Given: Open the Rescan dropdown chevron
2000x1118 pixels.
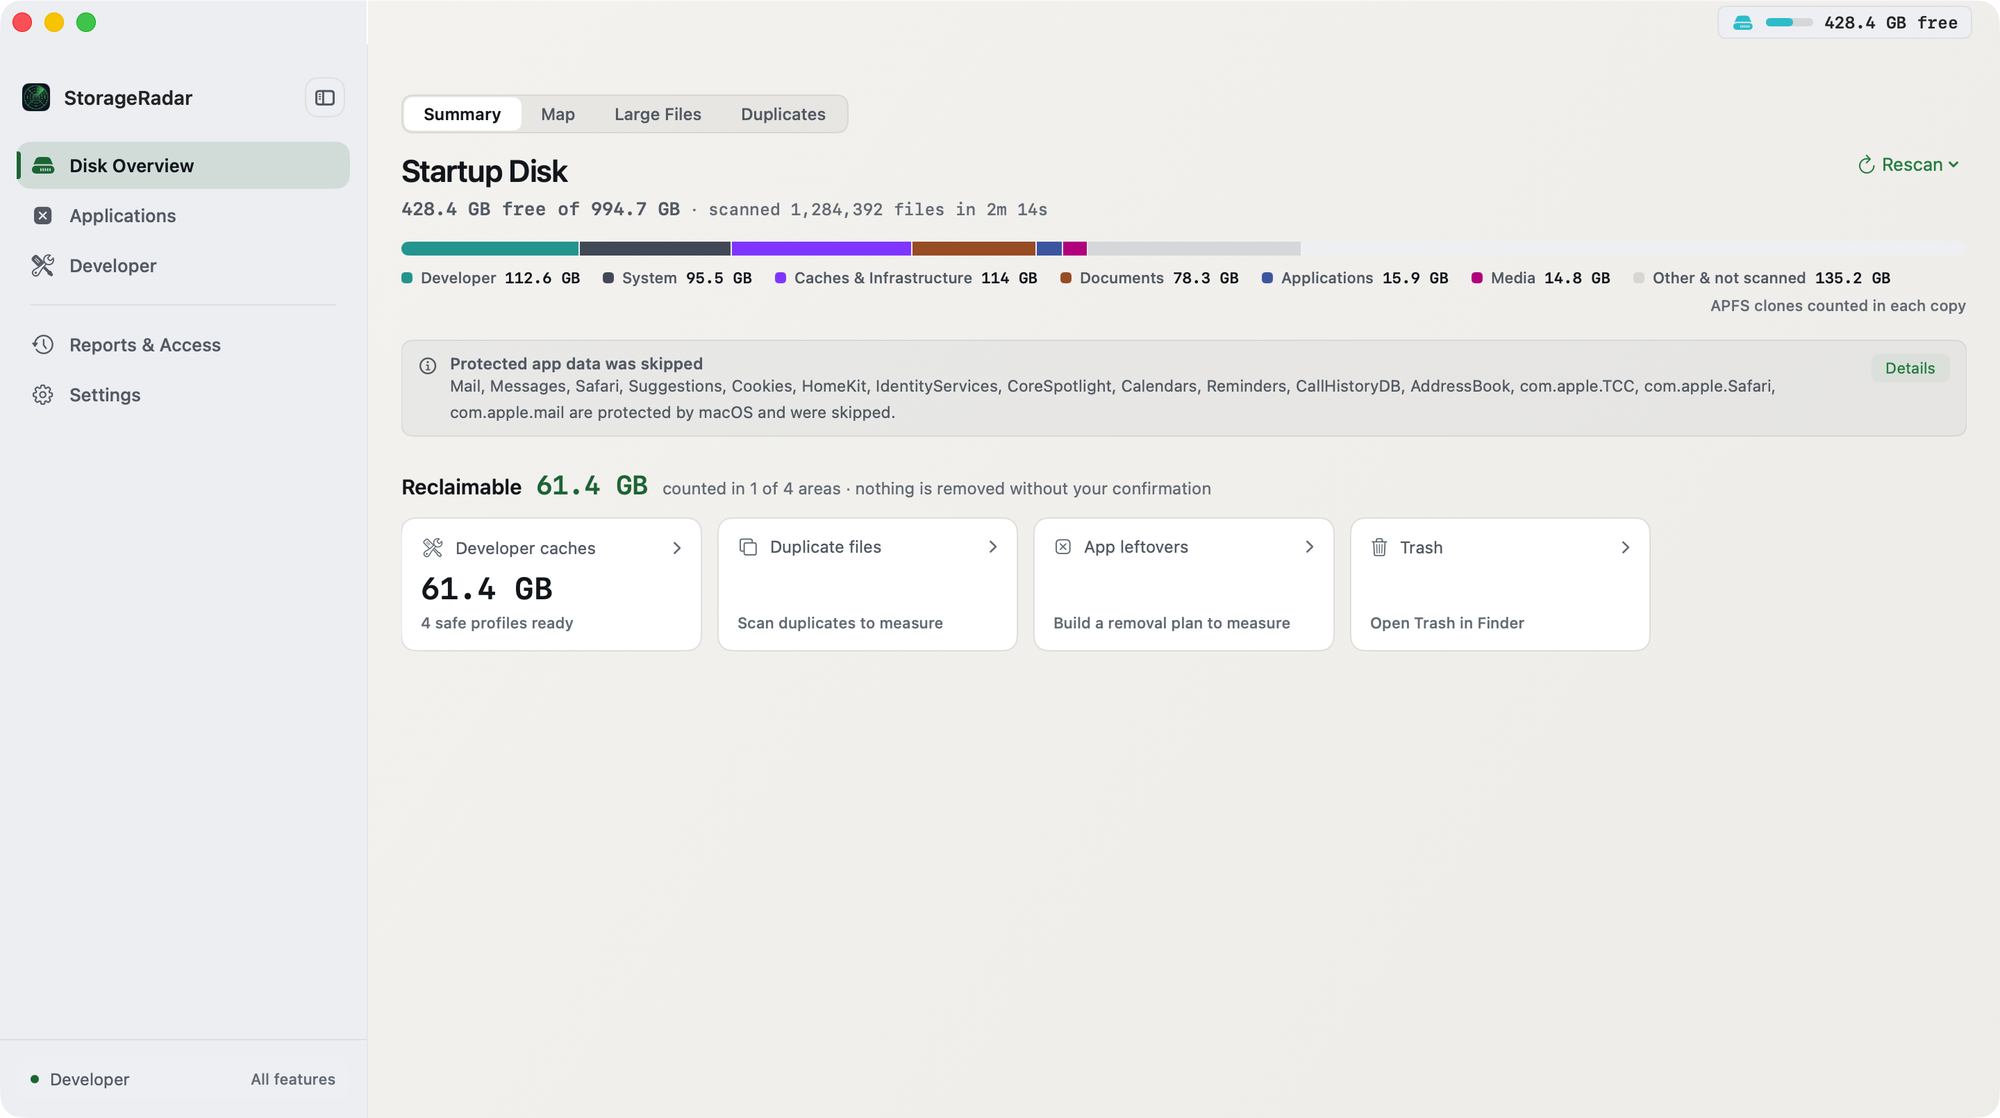Looking at the screenshot, I should [x=1954, y=165].
